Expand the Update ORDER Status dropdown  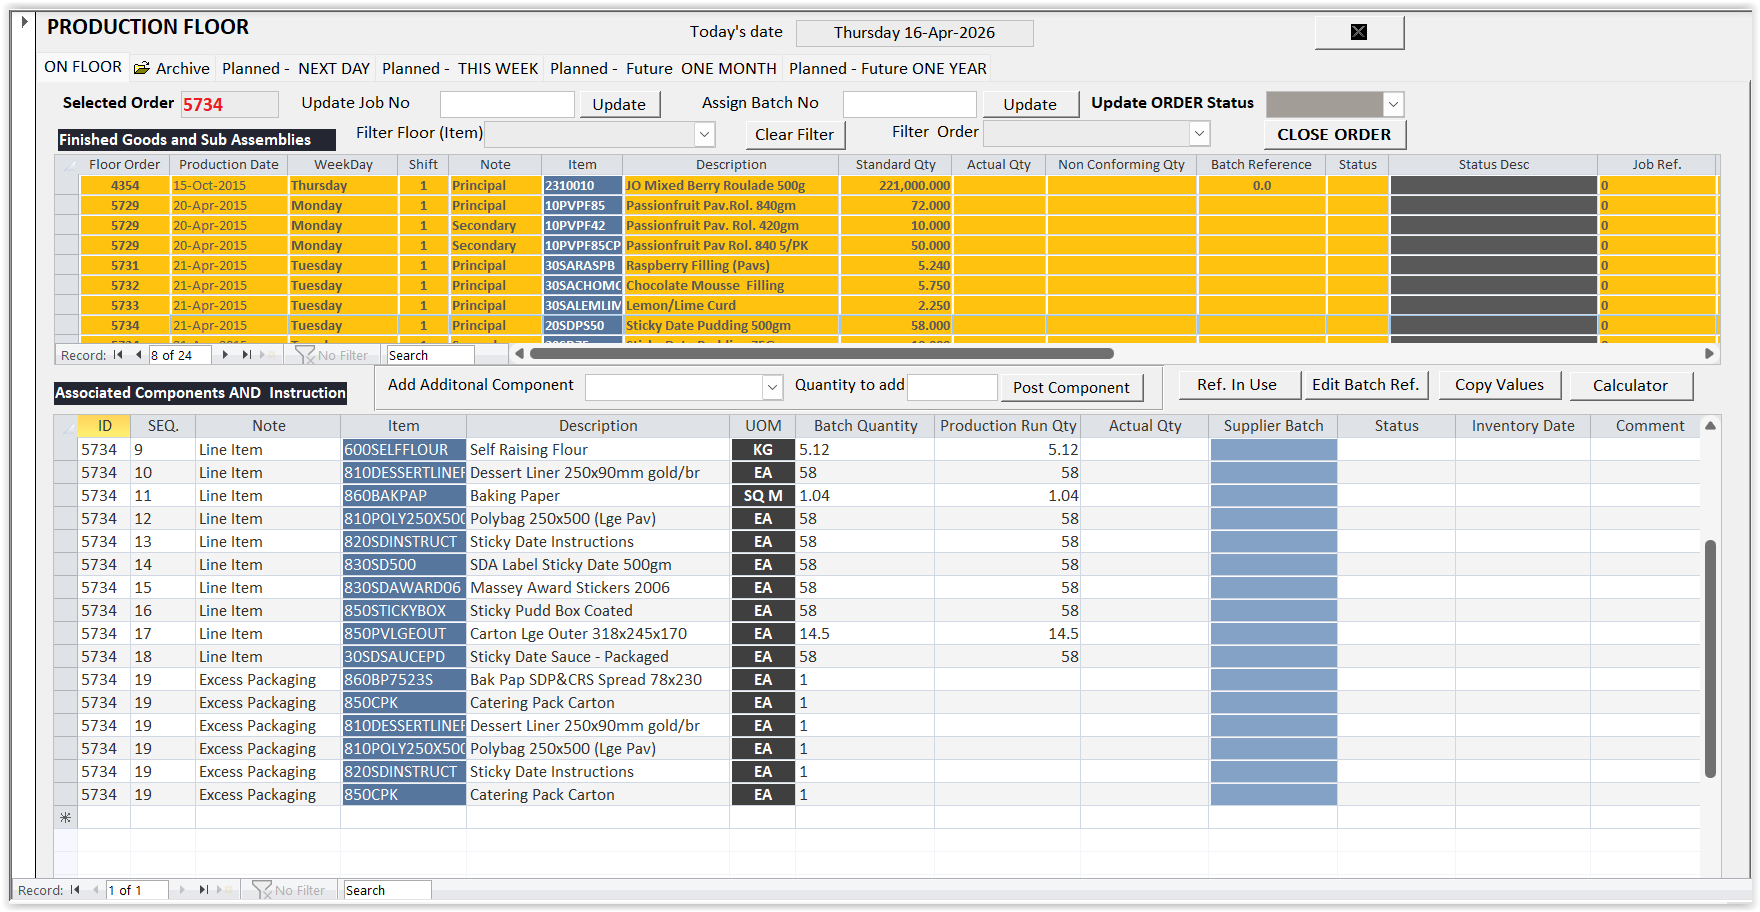1393,104
